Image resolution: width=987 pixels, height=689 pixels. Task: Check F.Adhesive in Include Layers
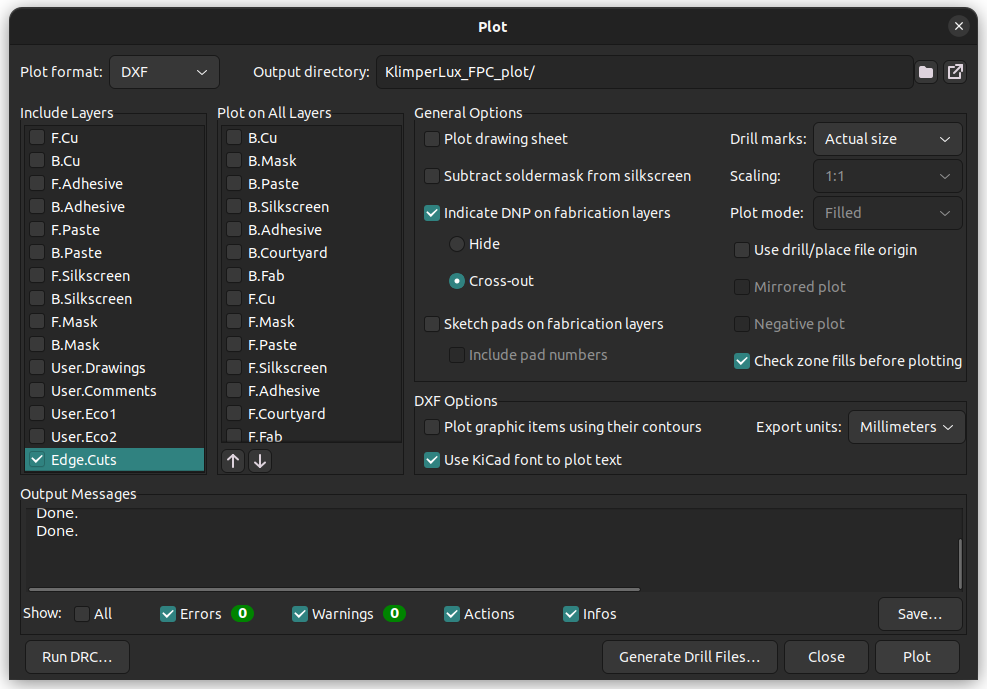(37, 184)
